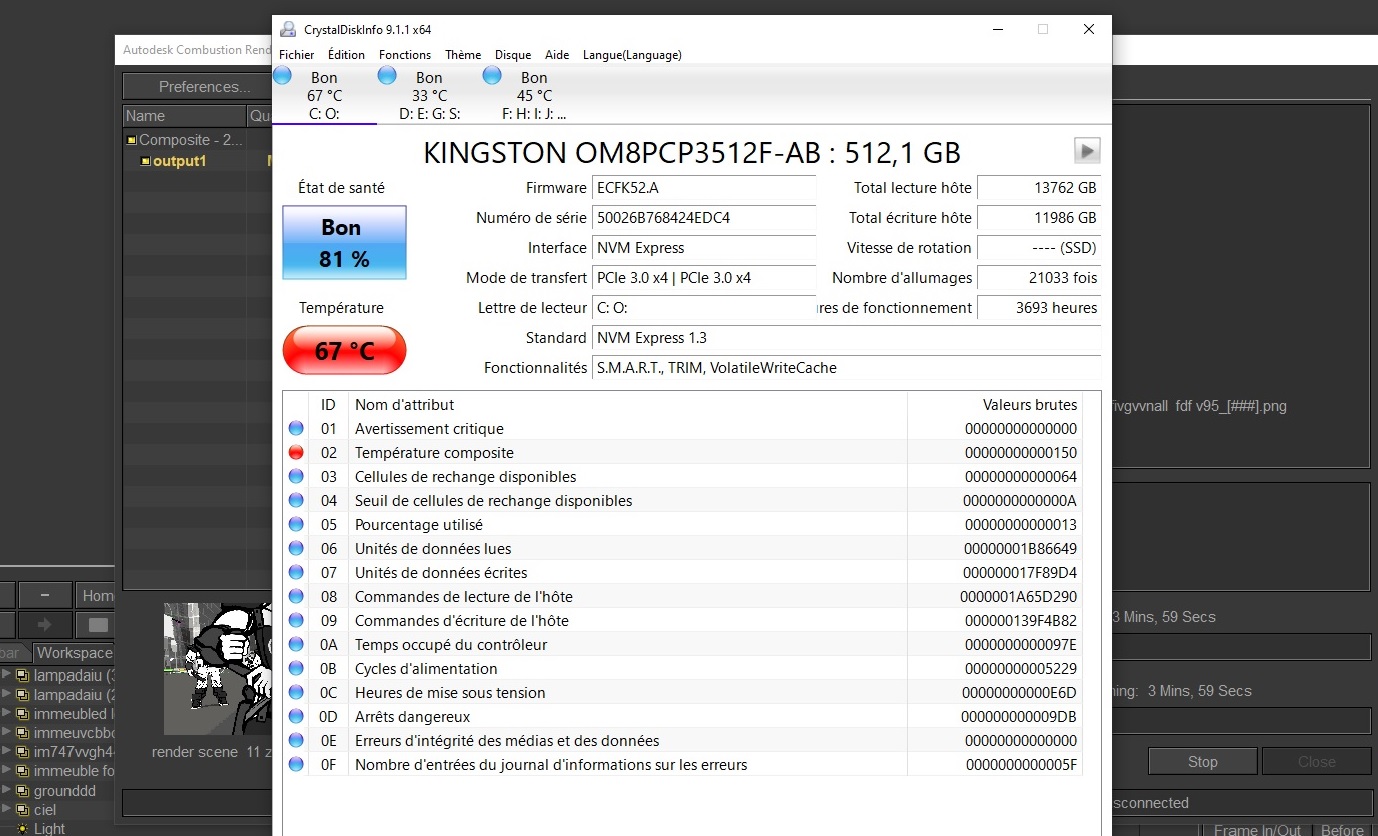The image size is (1378, 836).
Task: Open the Édition menu
Action: pos(346,55)
